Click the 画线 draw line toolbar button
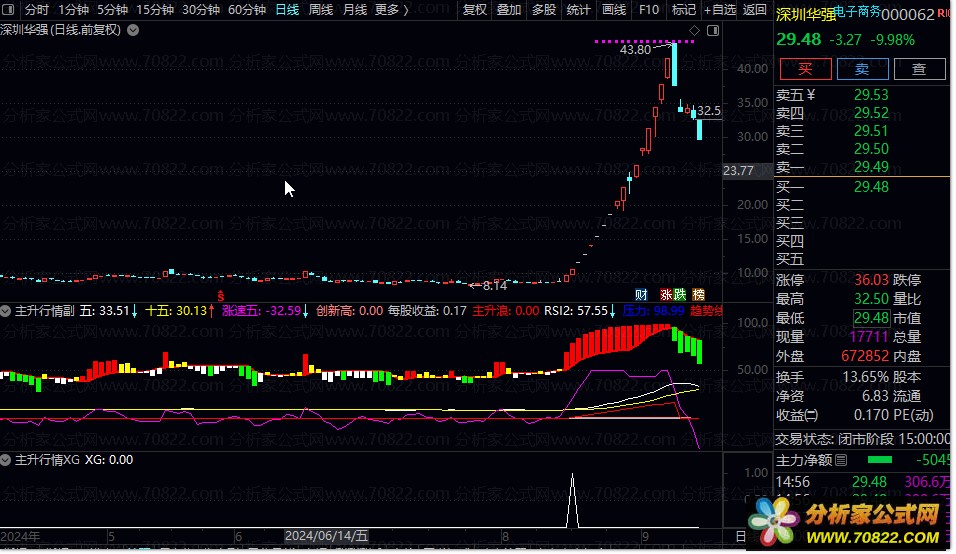Screen dimensions: 956x554 click(x=613, y=10)
